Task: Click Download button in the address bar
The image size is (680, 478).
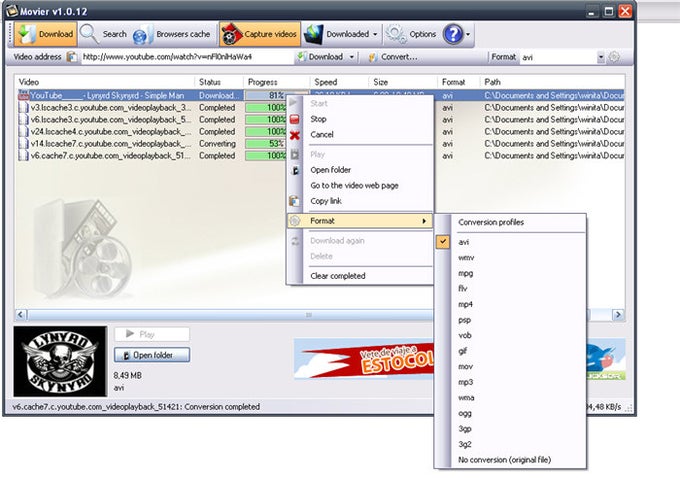Action: (320, 57)
